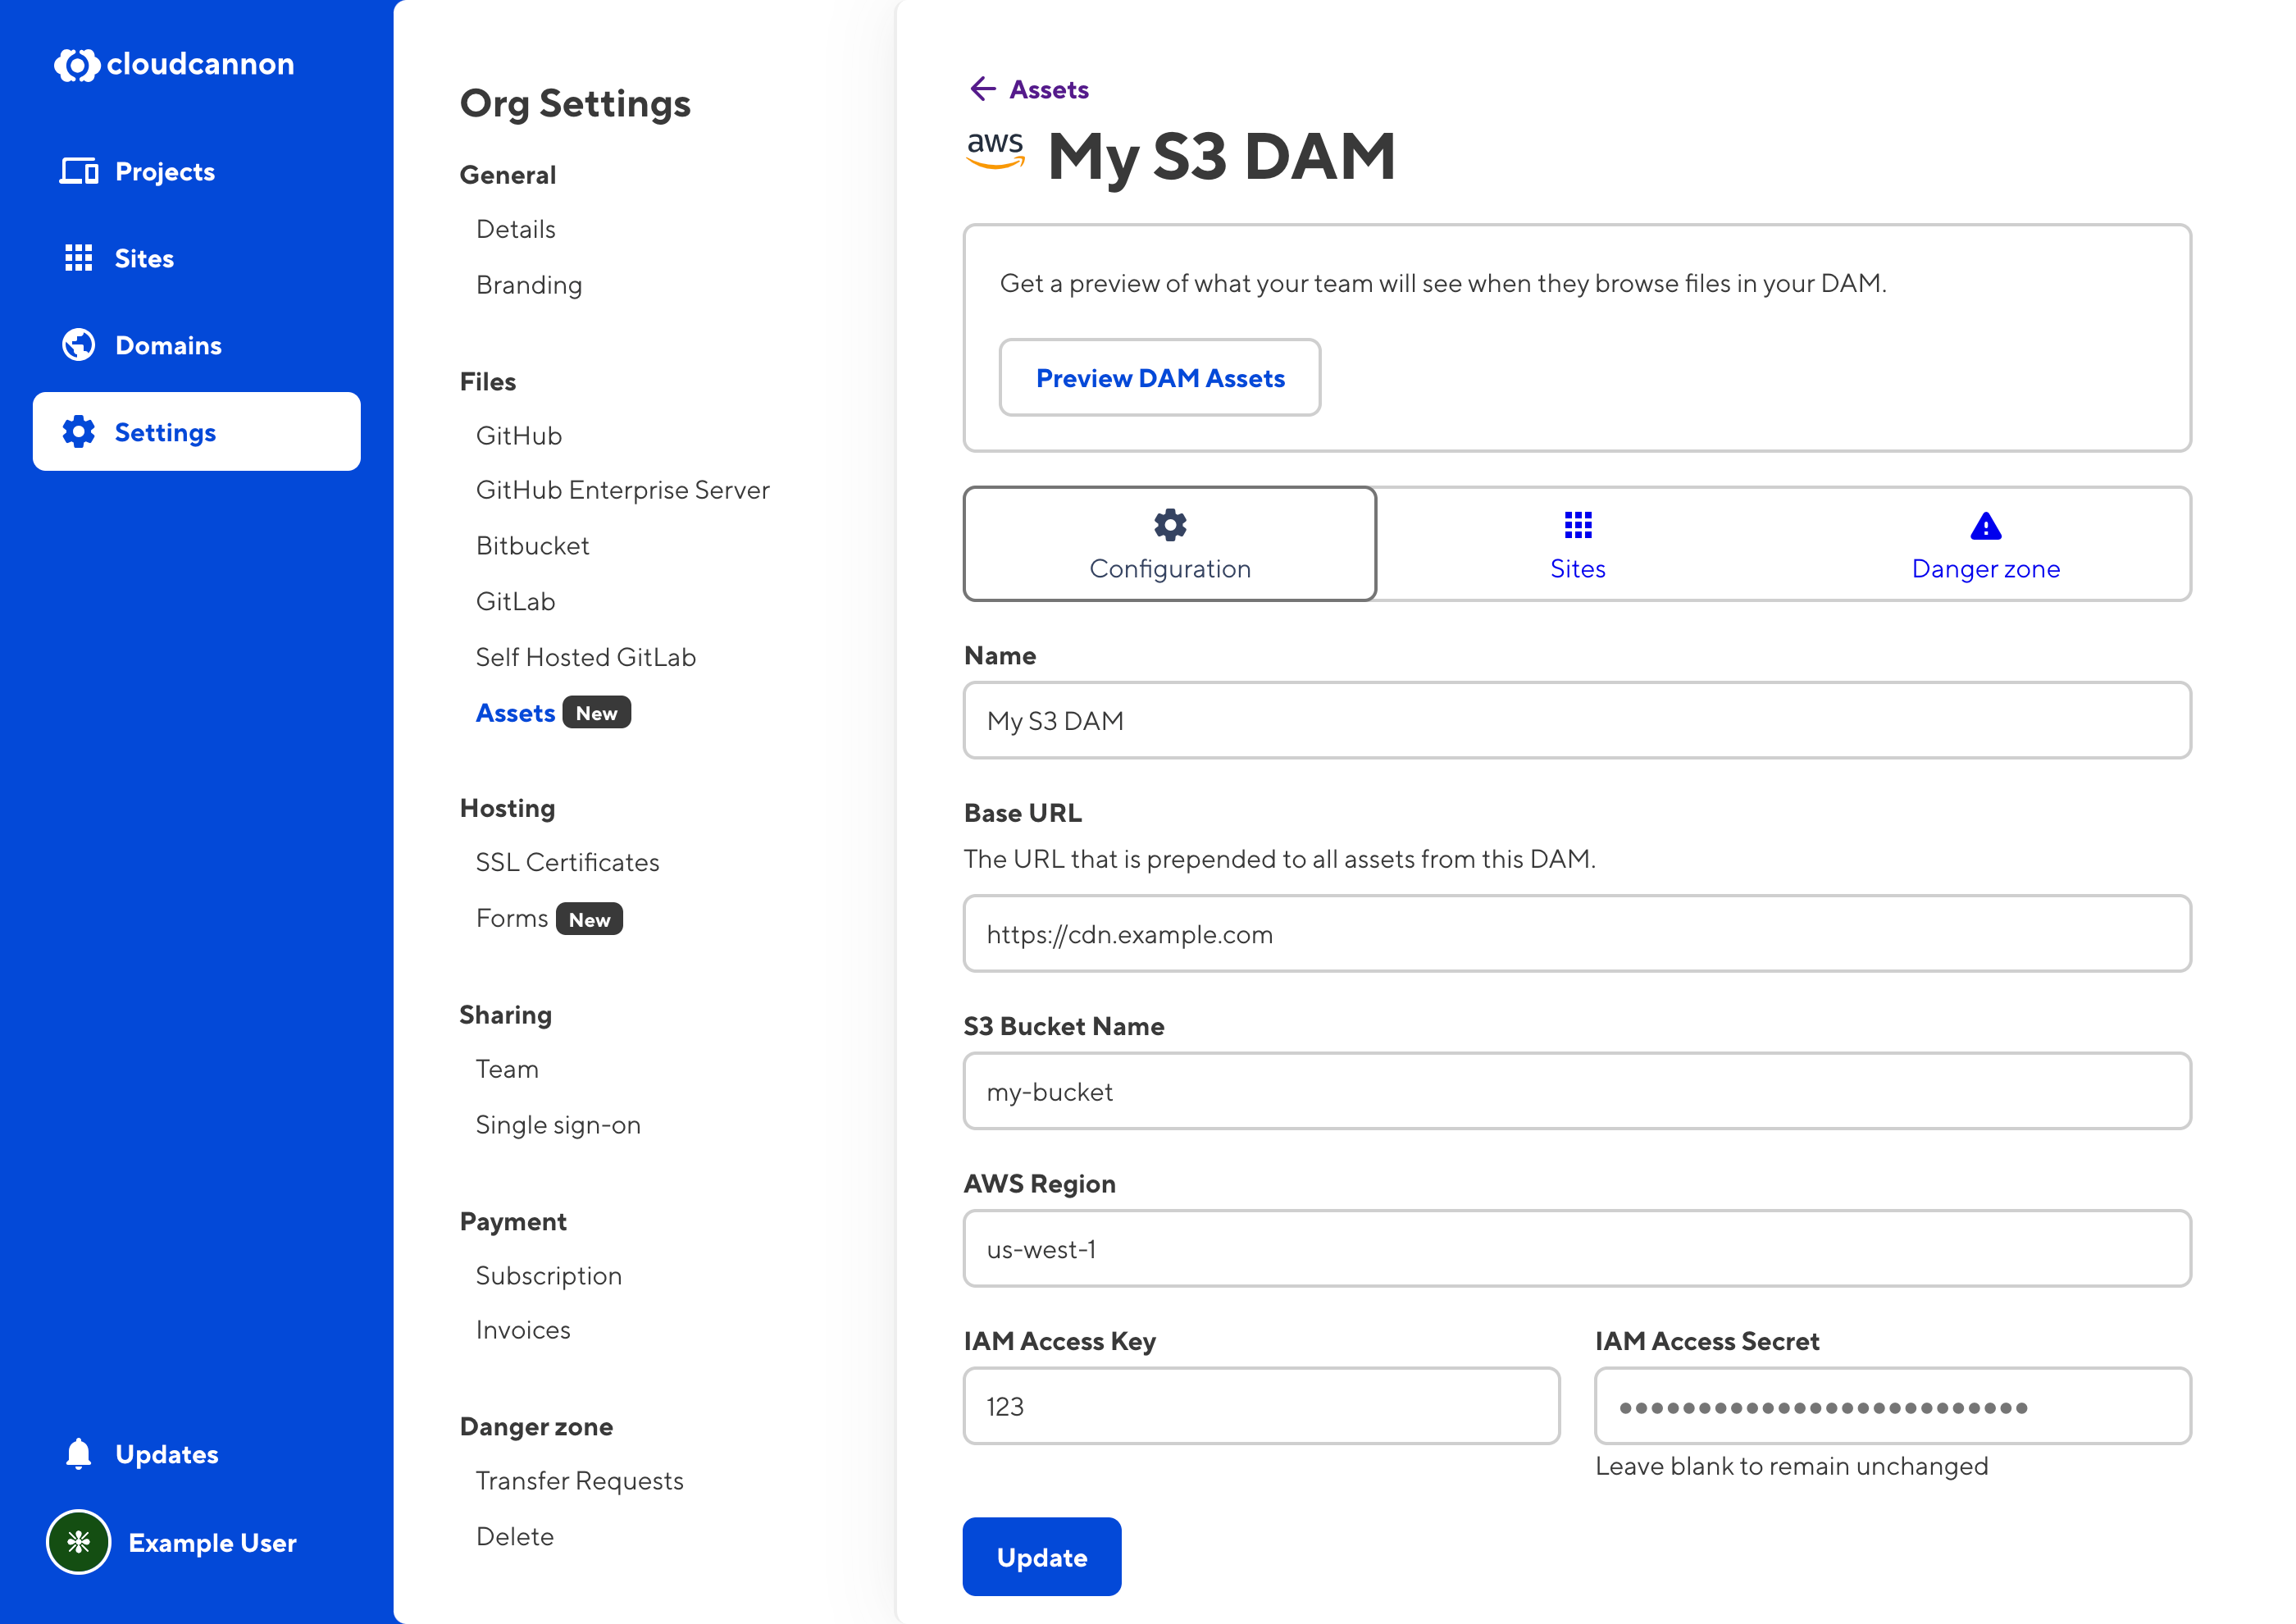Click the Settings gear icon in sidebar
This screenshot has width=2296, height=1624.
point(72,429)
